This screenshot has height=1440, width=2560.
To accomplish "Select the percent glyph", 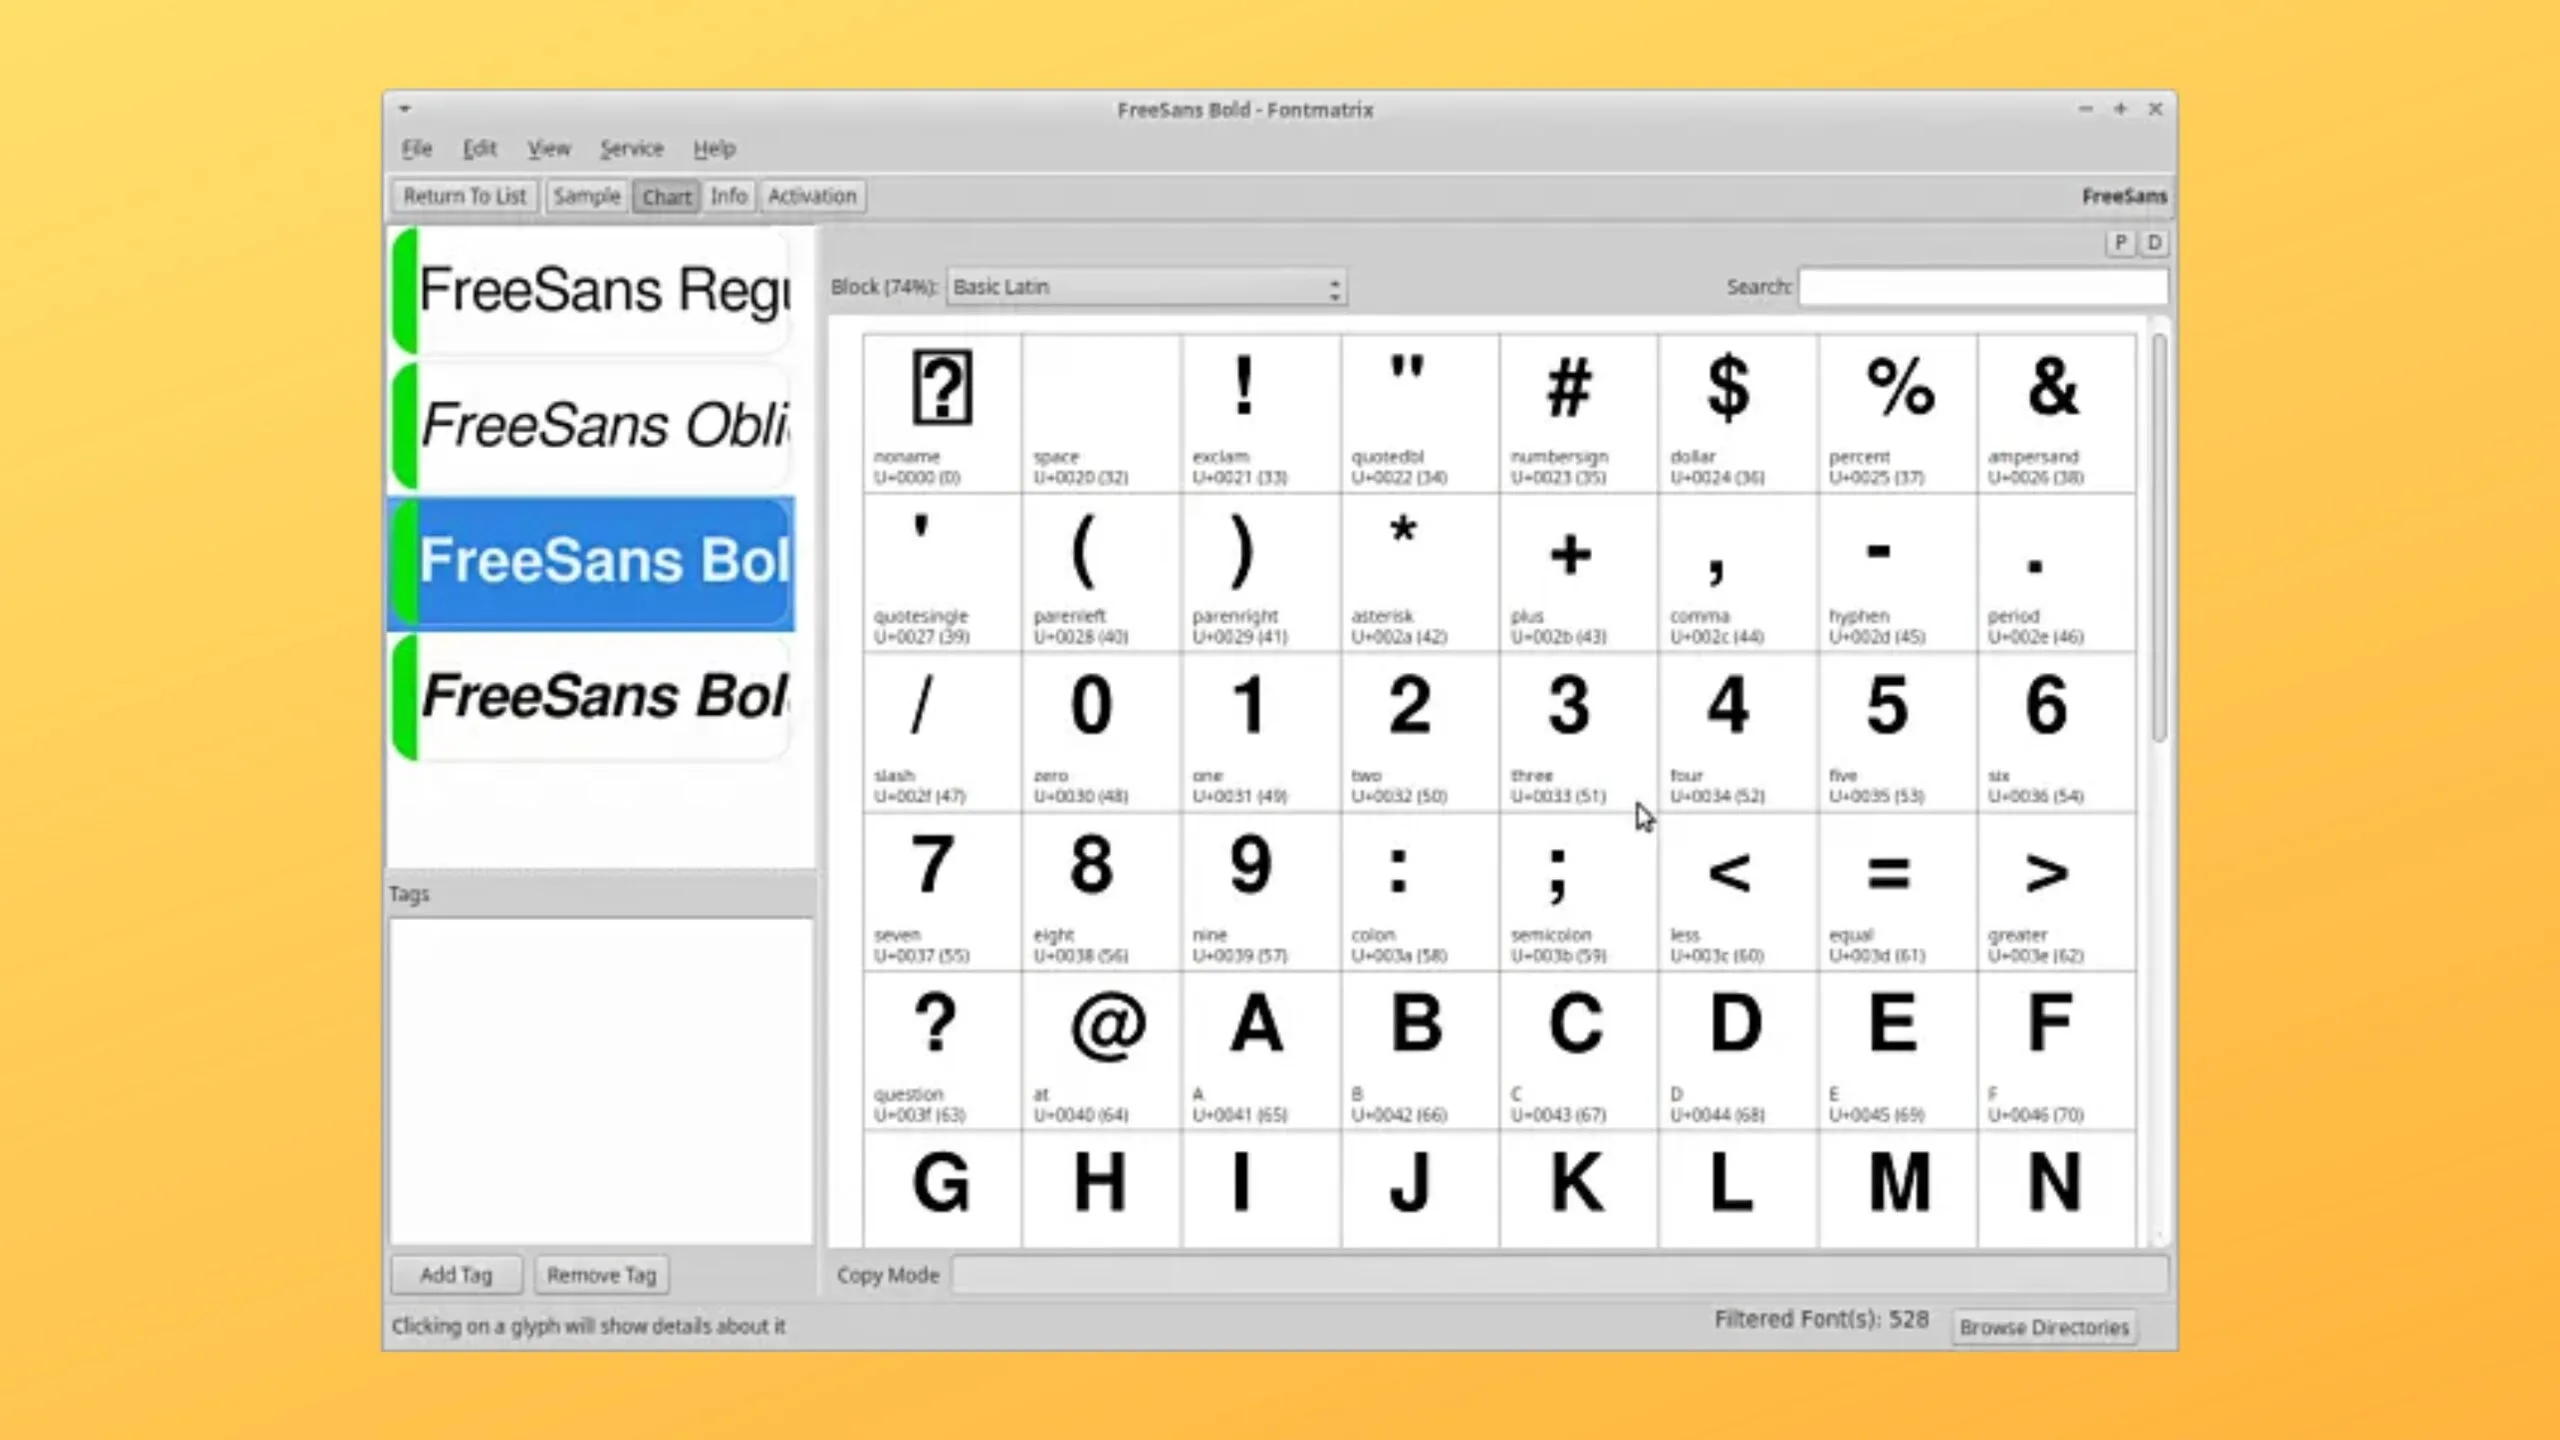I will coord(1897,413).
